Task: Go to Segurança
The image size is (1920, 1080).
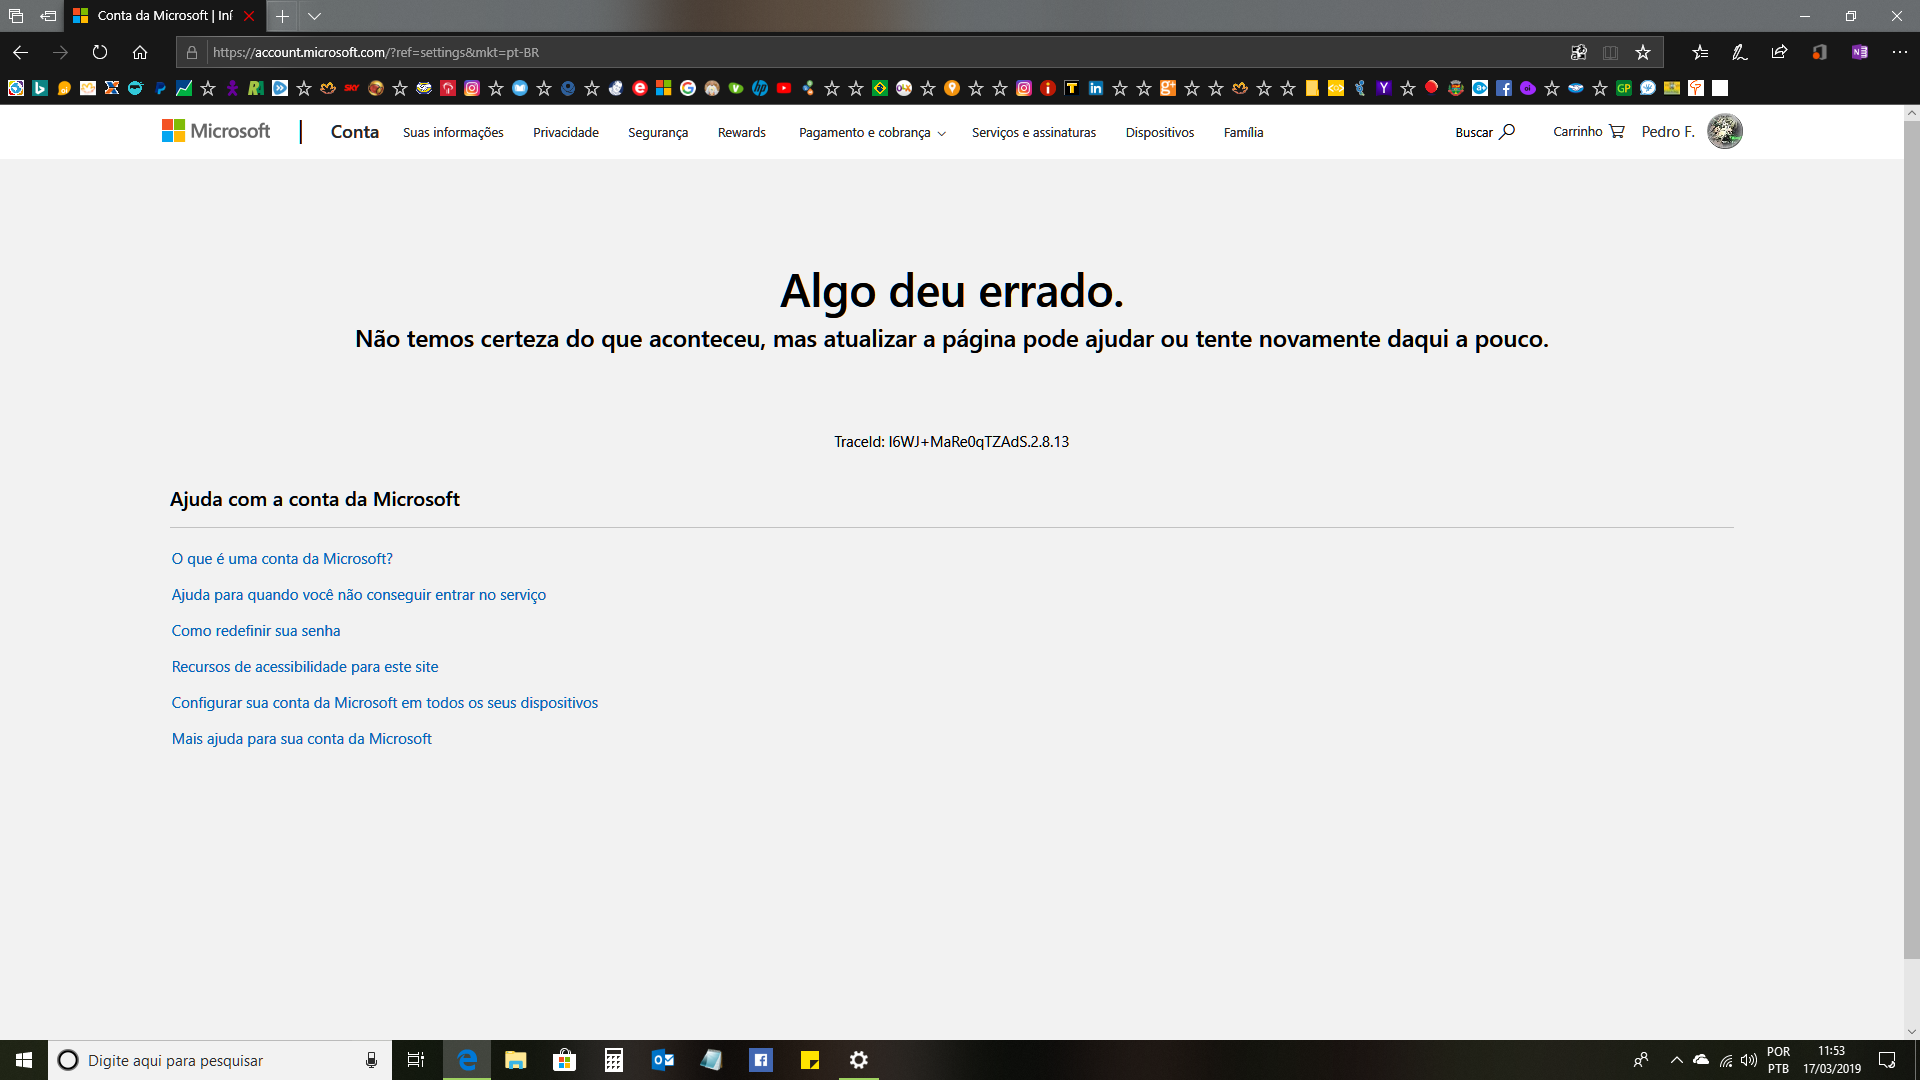Action: coord(658,132)
